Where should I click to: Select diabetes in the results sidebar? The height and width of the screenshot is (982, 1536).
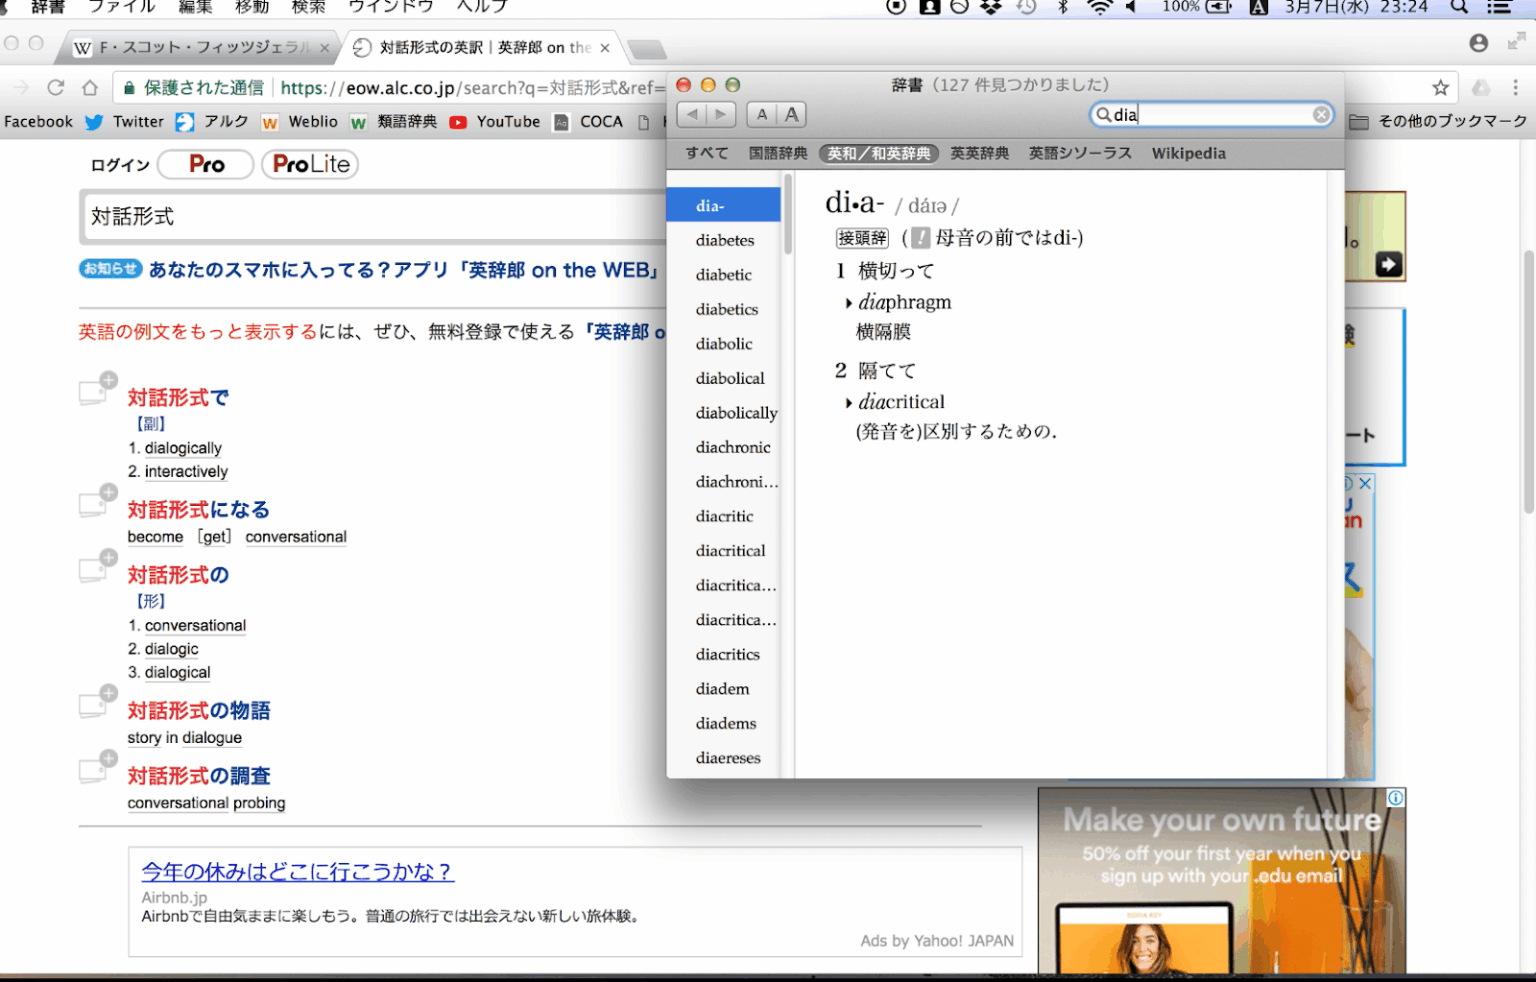click(x=724, y=240)
